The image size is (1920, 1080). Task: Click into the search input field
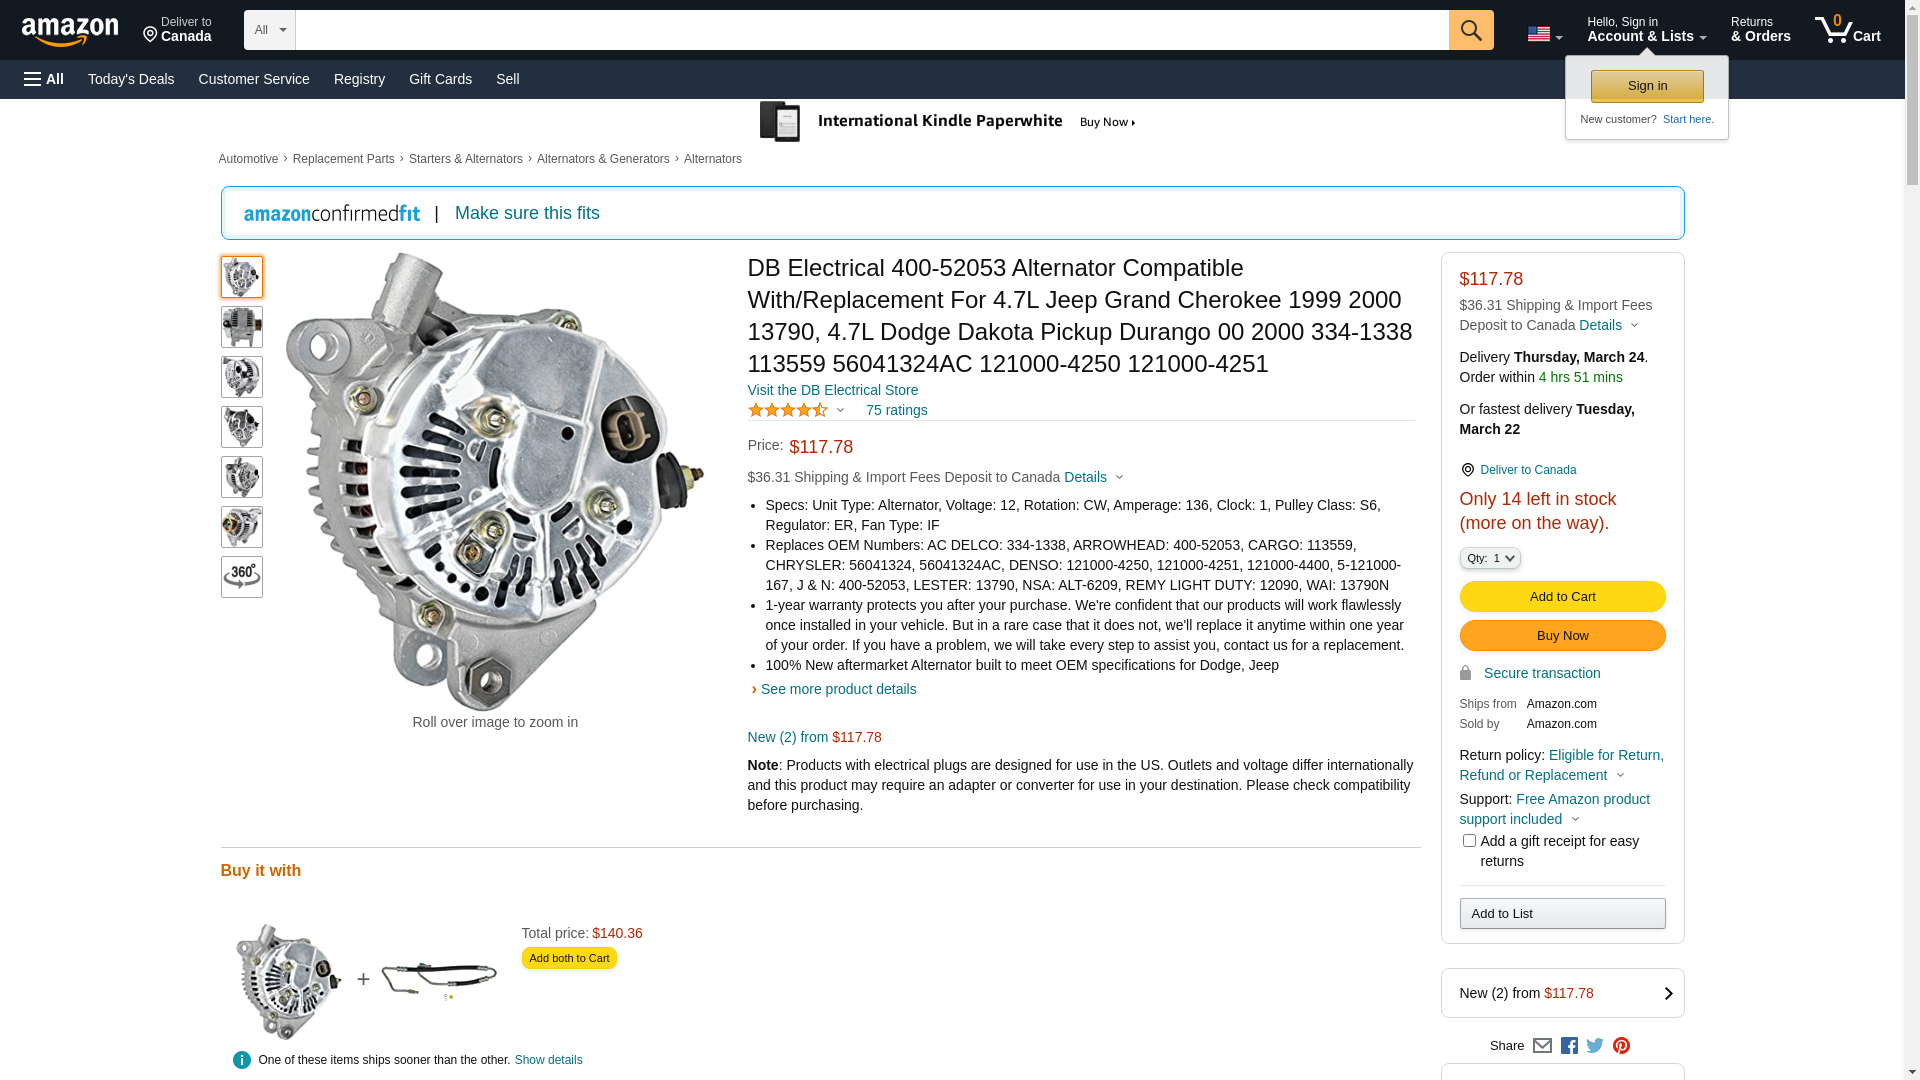coord(870,30)
